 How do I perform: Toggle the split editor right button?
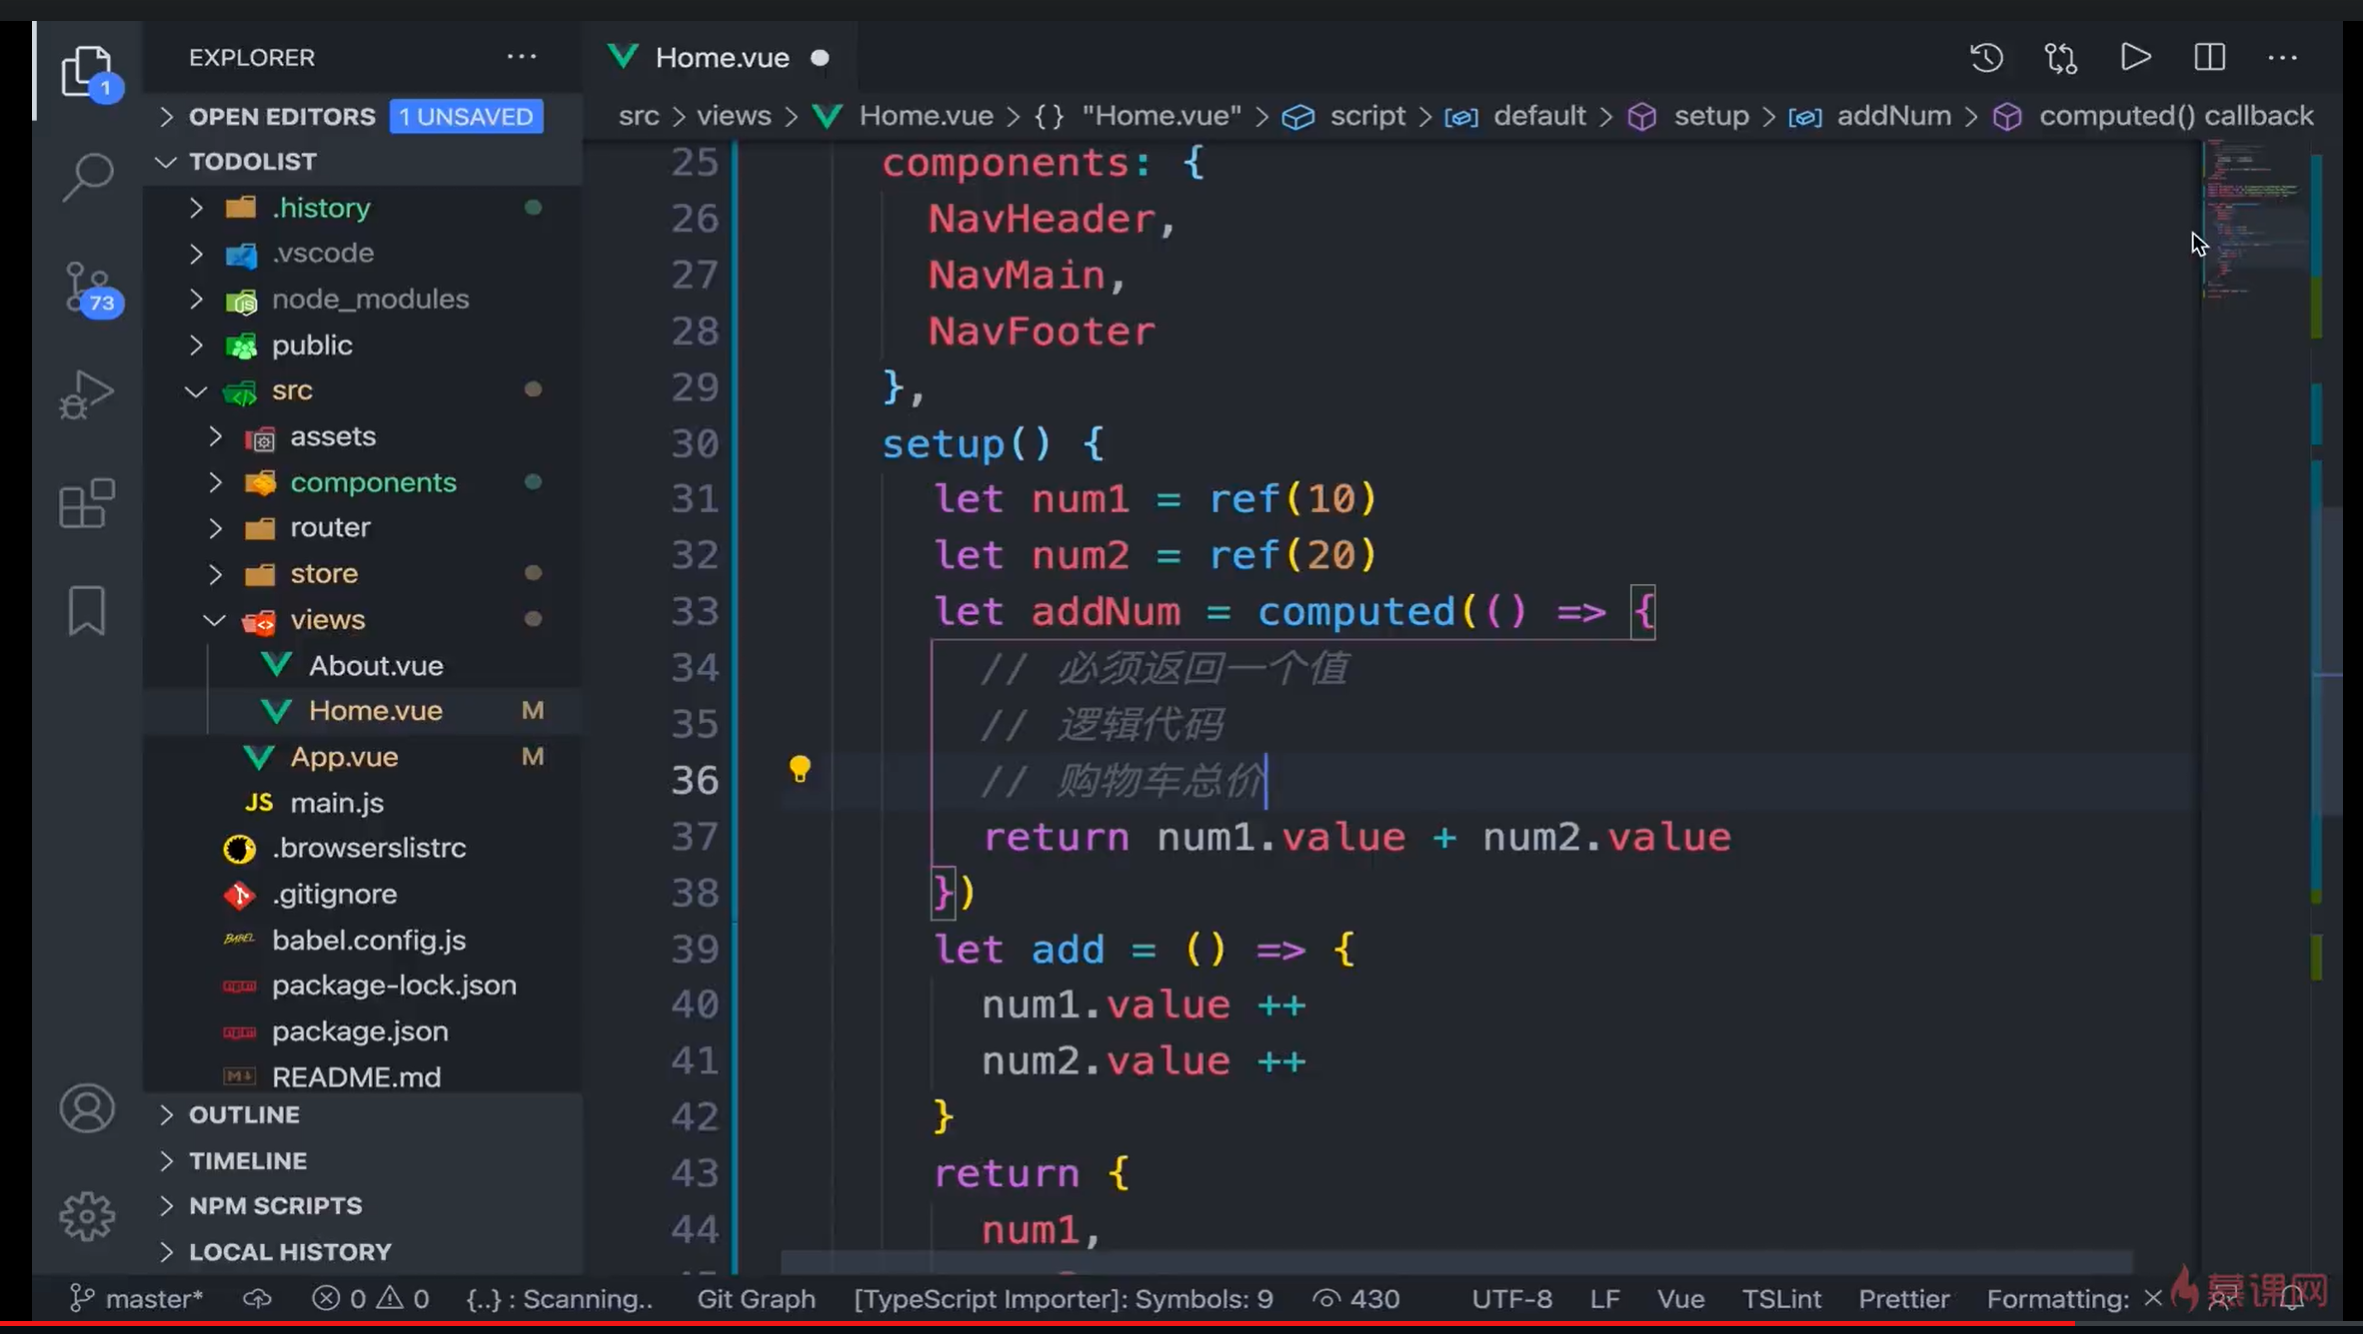pyautogui.click(x=2209, y=58)
